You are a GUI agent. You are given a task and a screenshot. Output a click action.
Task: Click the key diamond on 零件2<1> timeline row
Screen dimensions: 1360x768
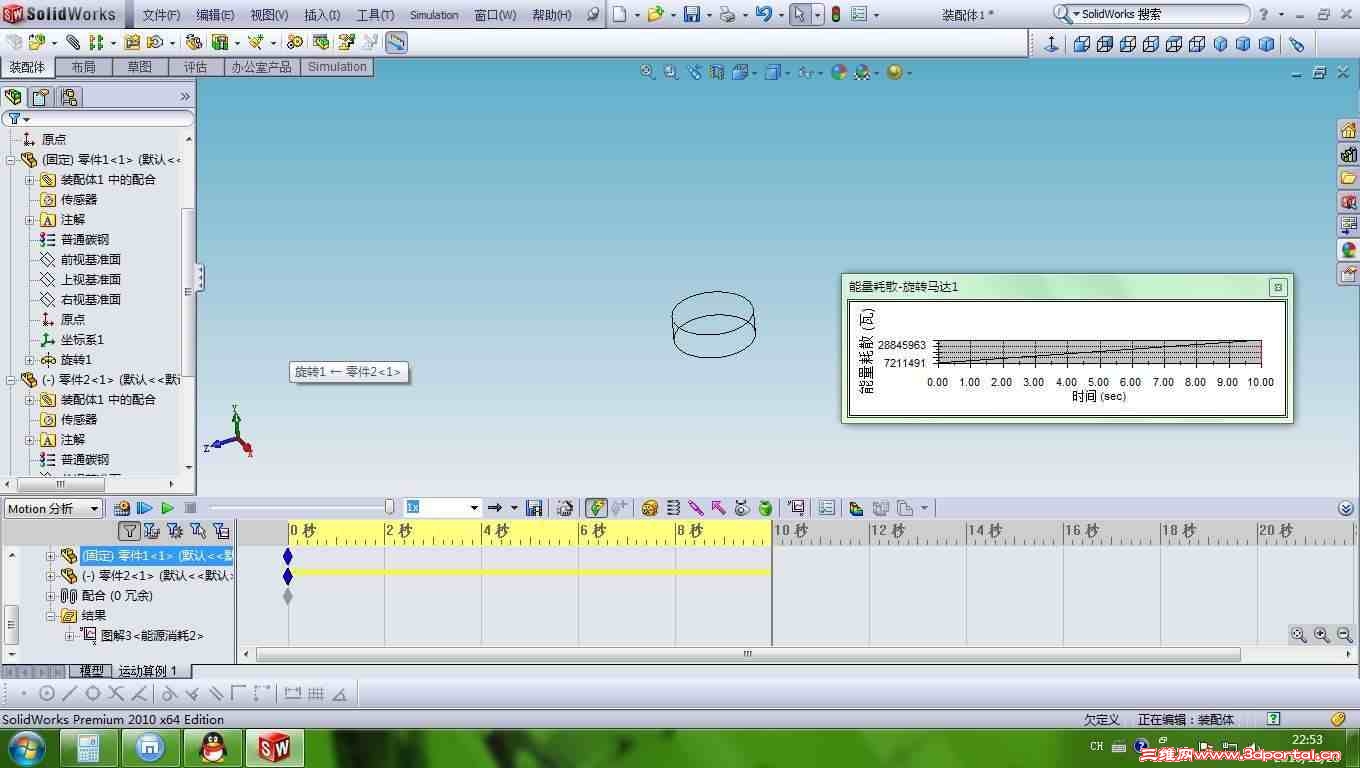[x=288, y=576]
